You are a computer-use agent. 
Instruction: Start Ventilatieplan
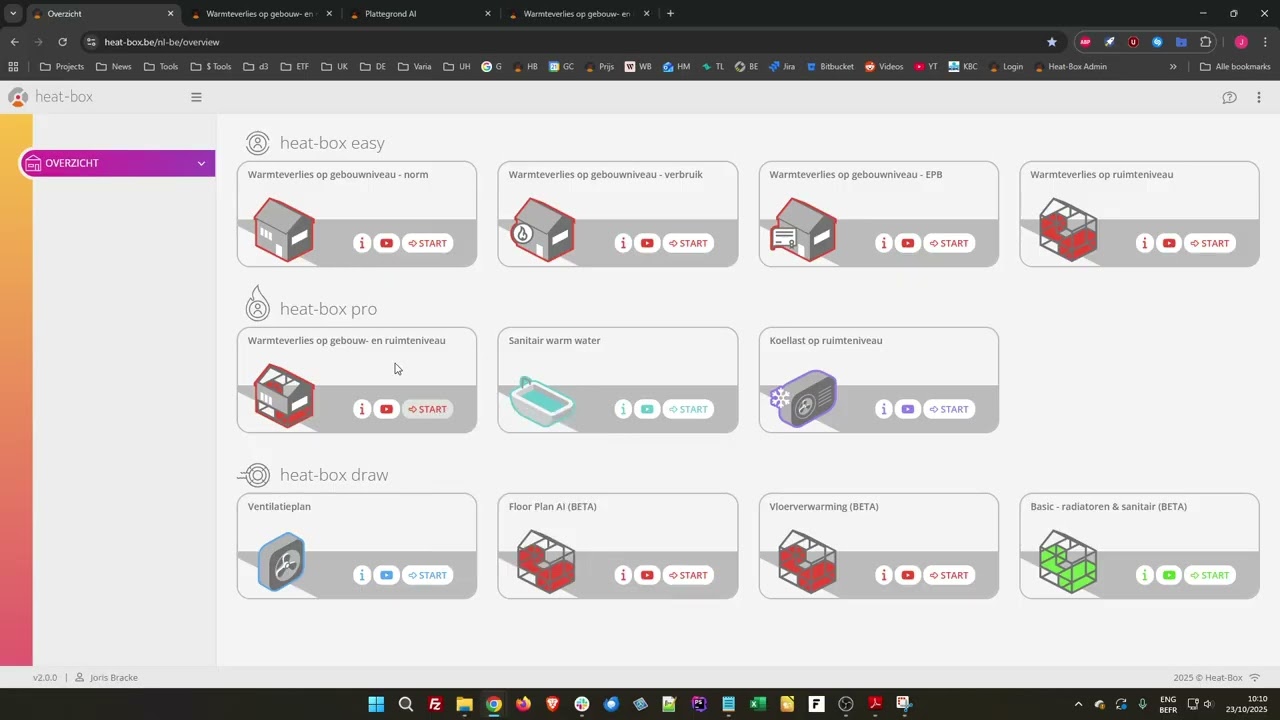[427, 575]
